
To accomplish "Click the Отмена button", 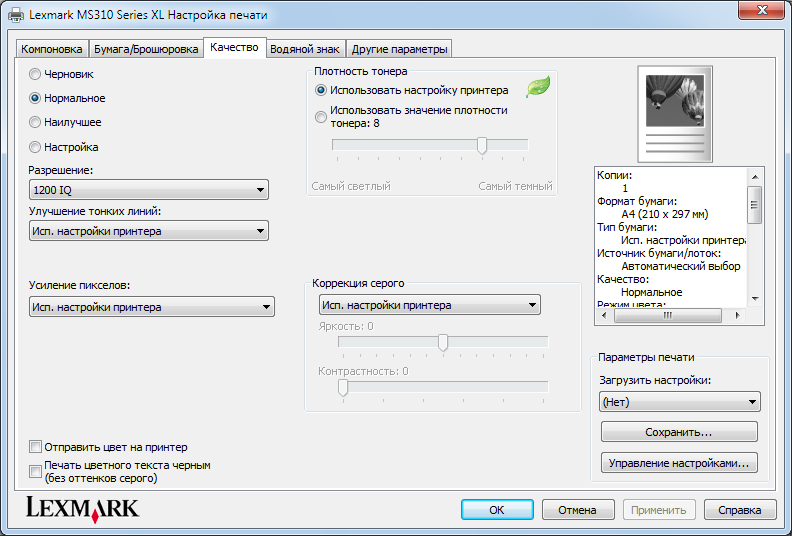I will (x=578, y=510).
